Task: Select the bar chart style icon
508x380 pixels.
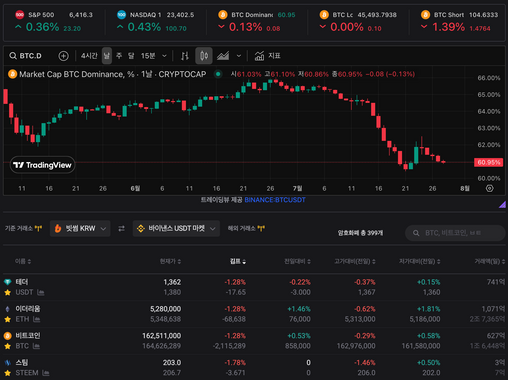Action: pos(184,56)
